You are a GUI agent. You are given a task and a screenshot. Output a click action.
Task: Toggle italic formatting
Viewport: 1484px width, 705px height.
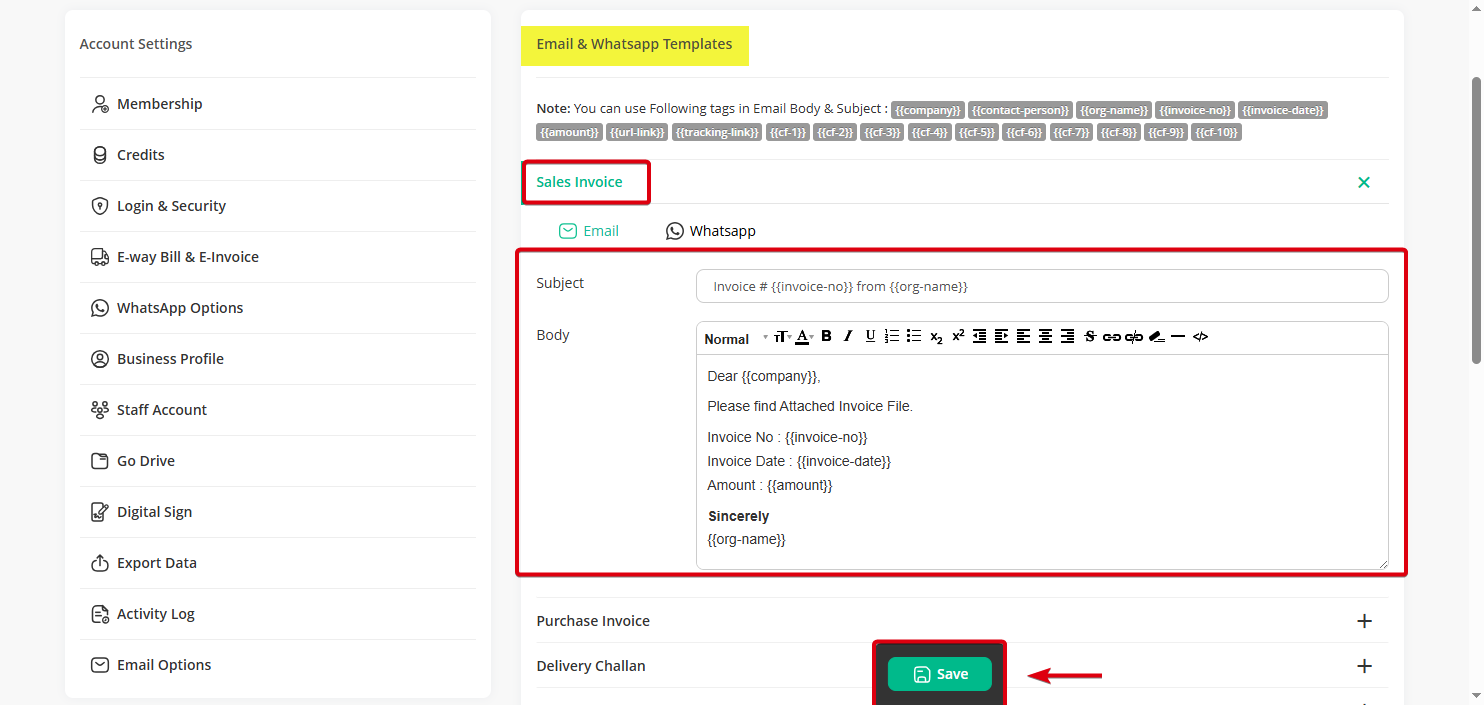(848, 336)
